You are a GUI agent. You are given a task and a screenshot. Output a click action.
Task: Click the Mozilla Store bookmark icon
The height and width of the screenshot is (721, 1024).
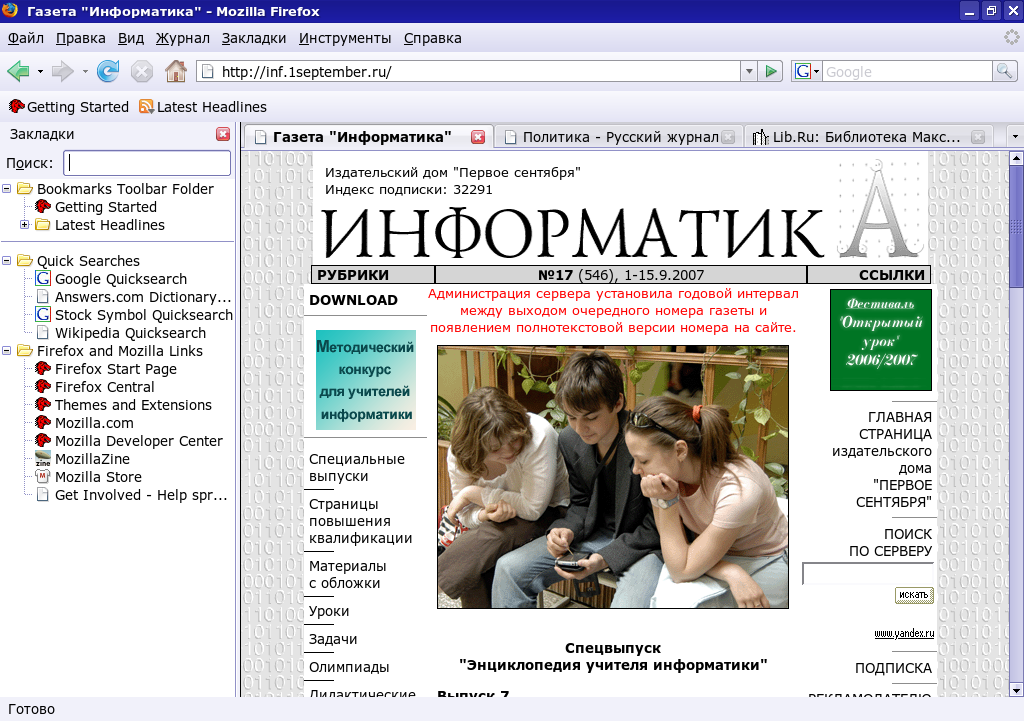click(x=41, y=477)
